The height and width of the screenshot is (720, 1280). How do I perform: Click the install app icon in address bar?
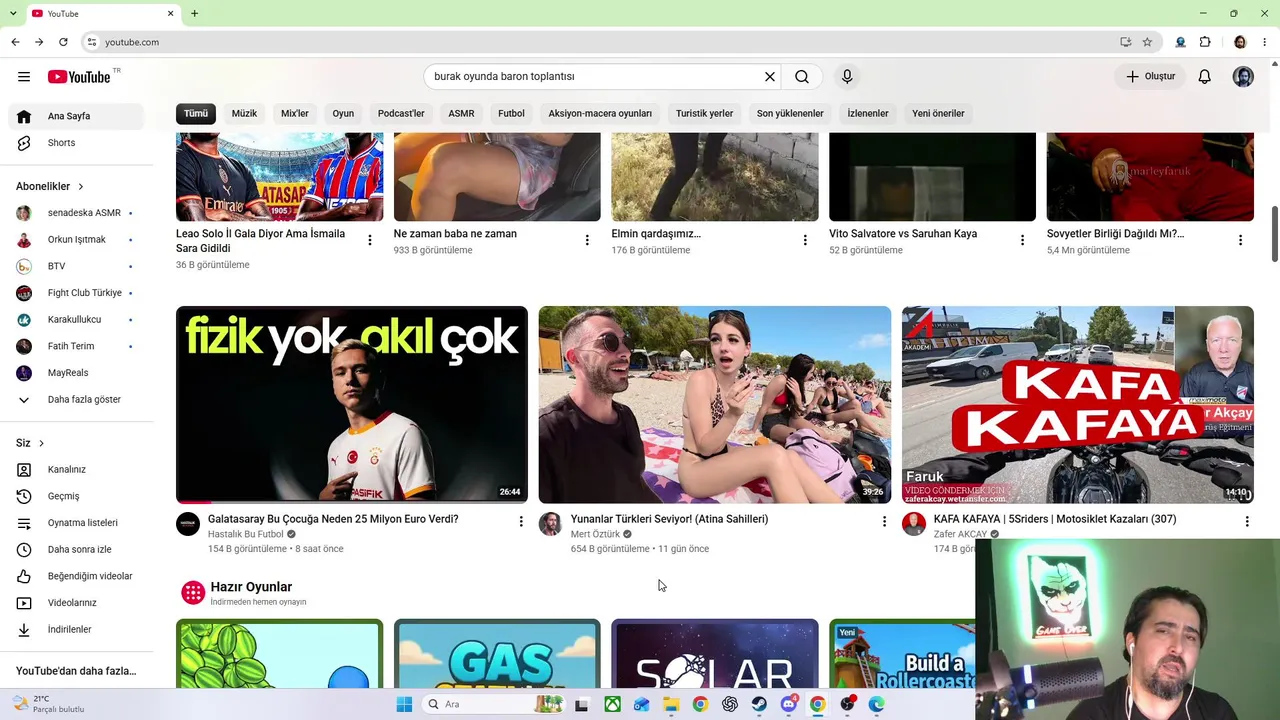1126,42
